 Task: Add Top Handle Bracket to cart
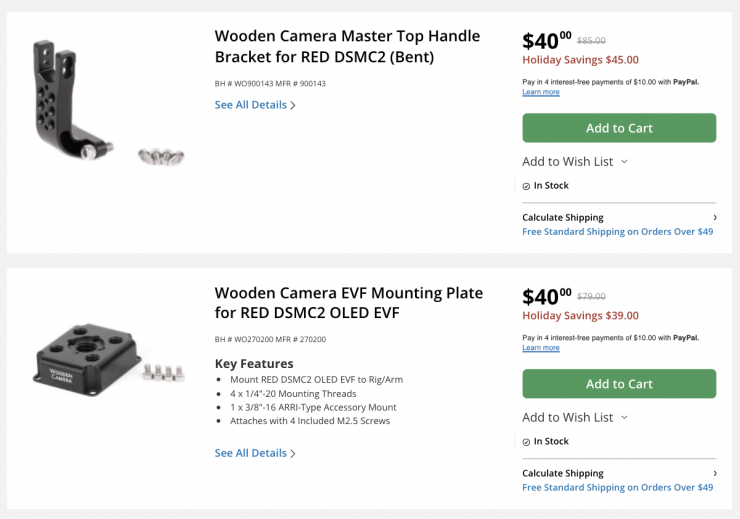click(x=619, y=128)
